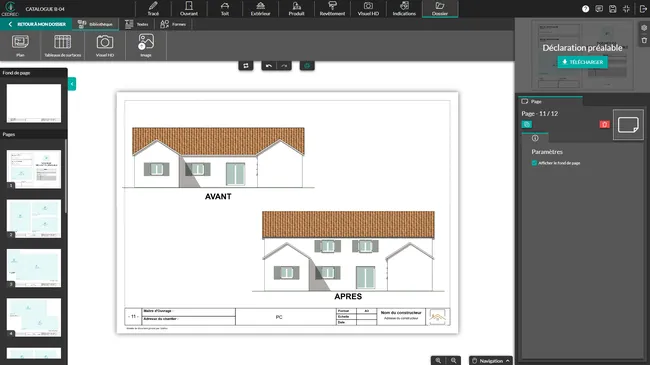Insert a Plan from the library
Screen dimensions: 650x365
point(20,46)
